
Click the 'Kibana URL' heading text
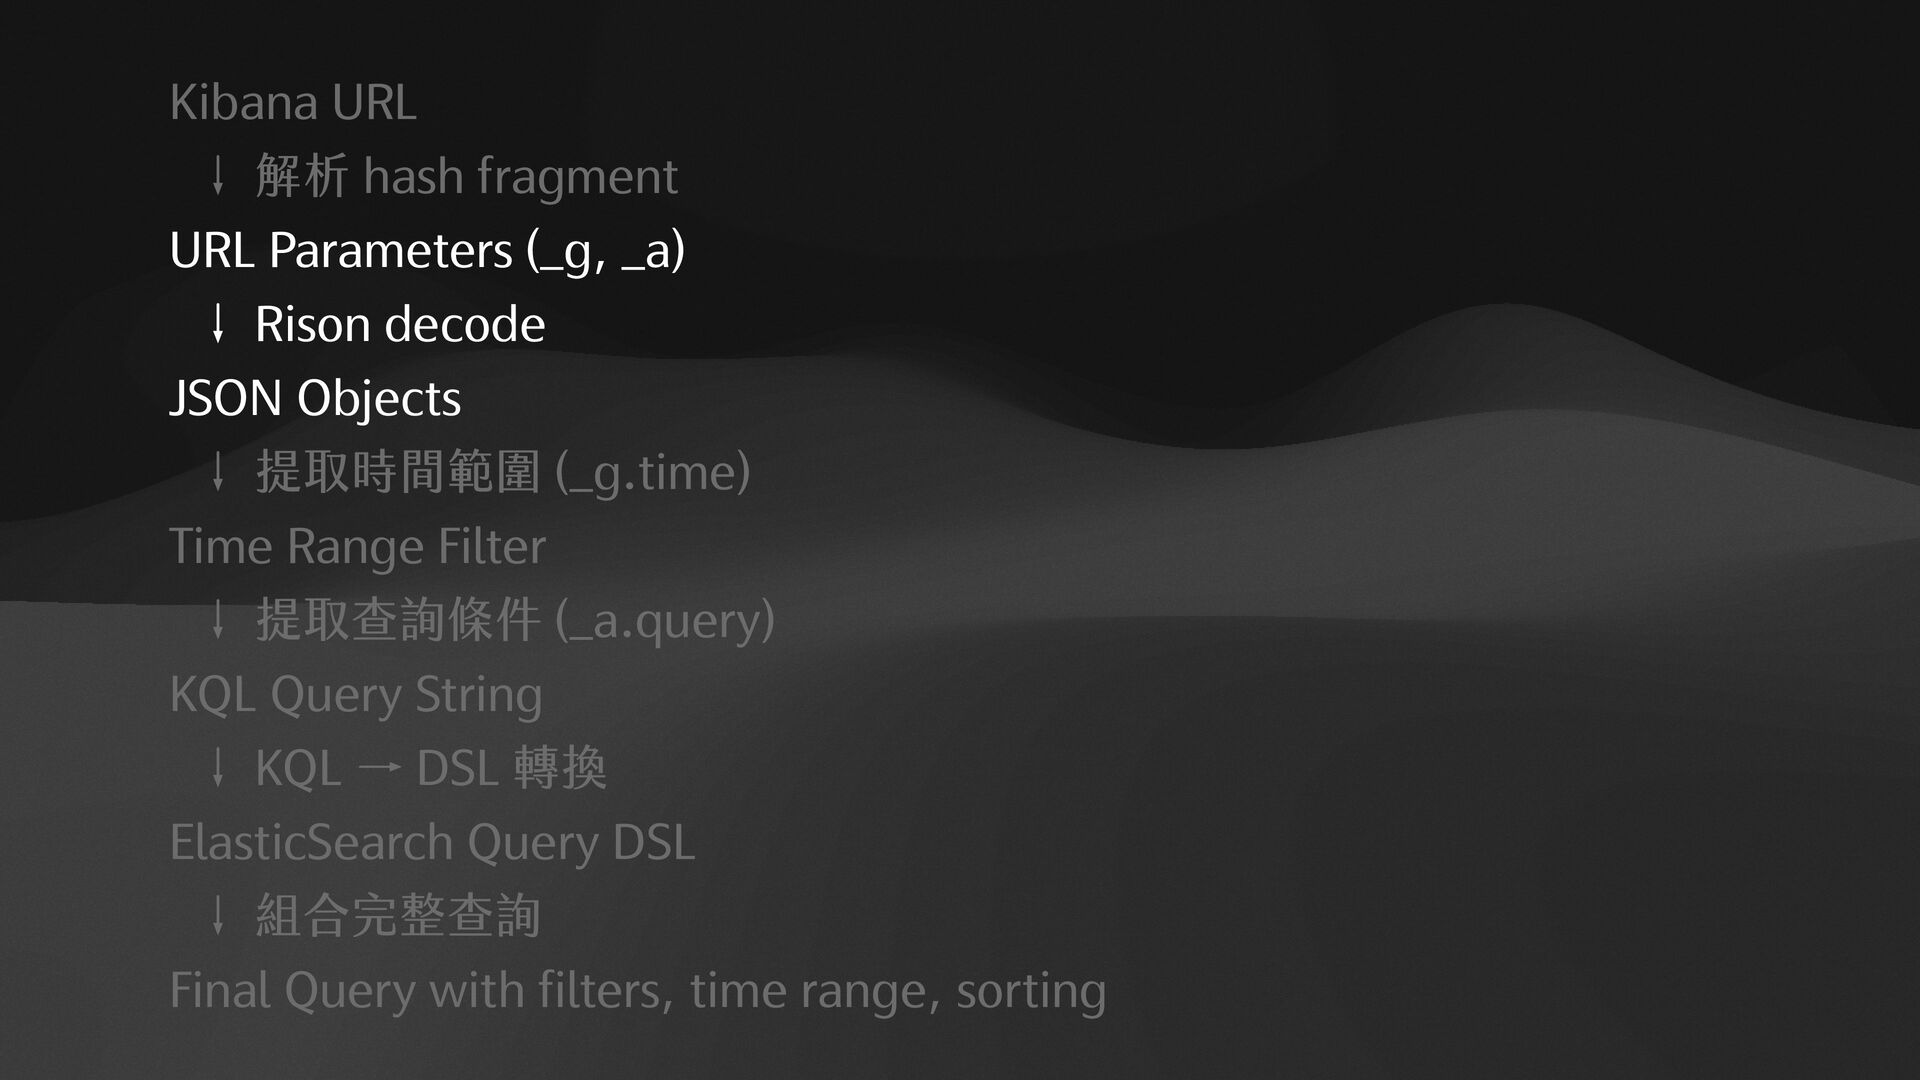coord(293,103)
